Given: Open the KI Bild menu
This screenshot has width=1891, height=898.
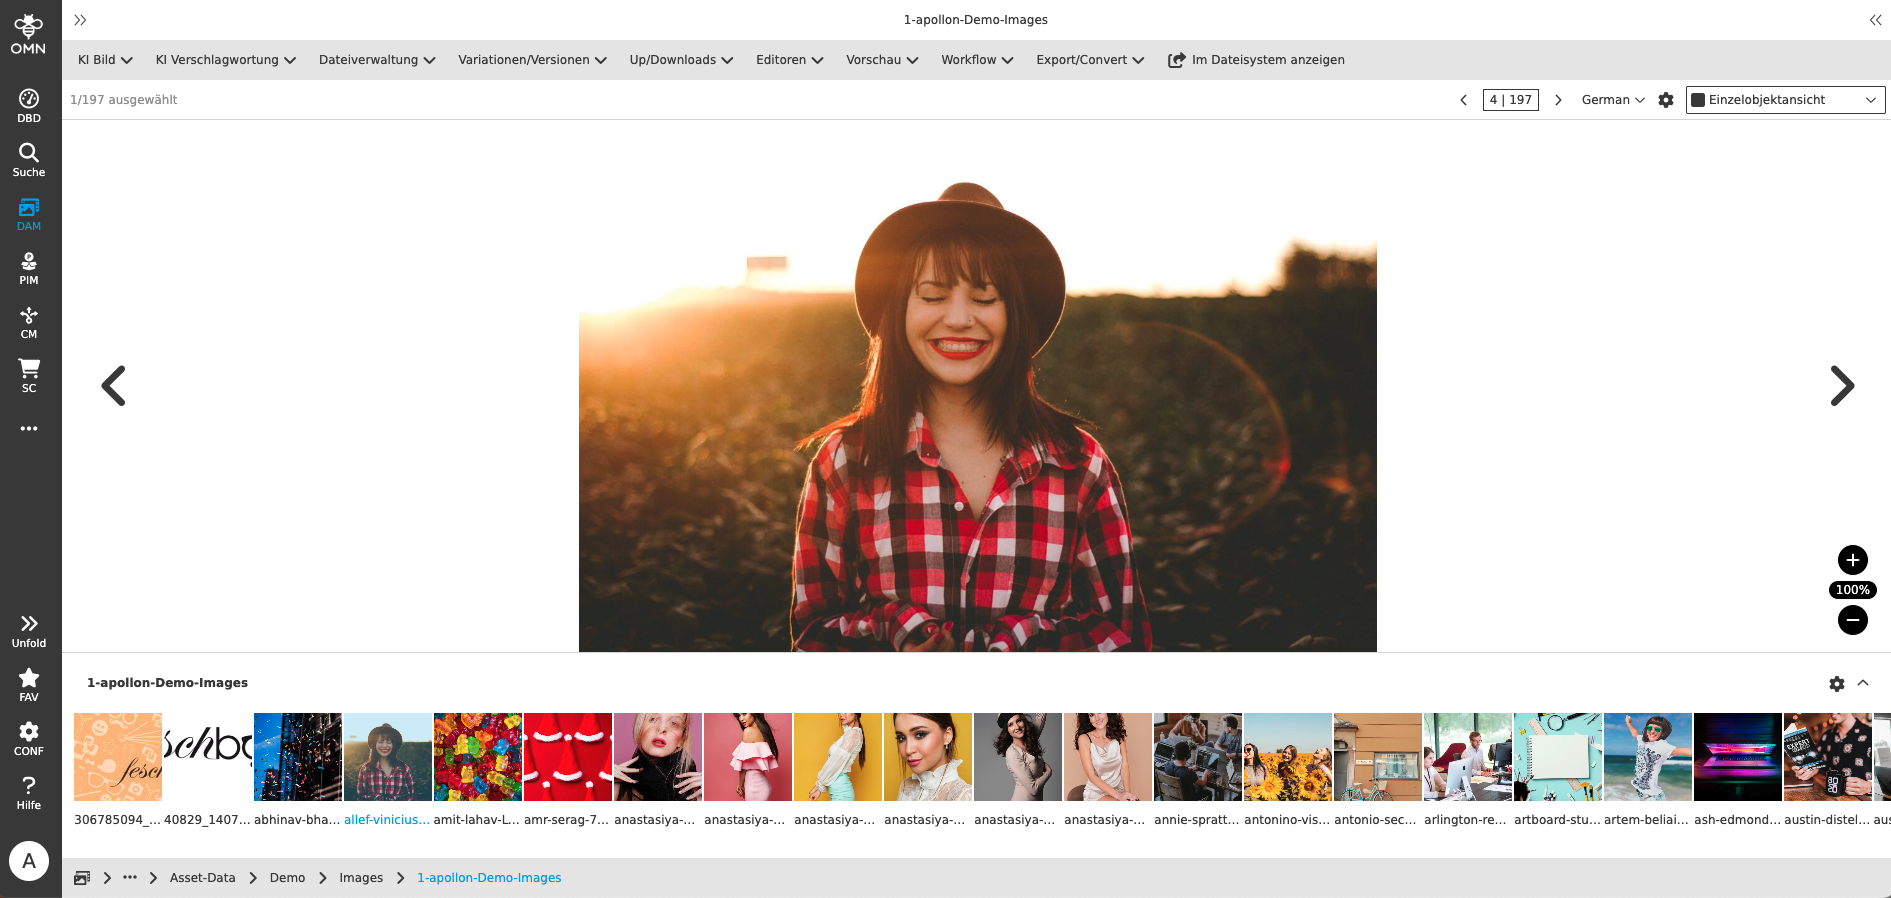Looking at the screenshot, I should 105,60.
